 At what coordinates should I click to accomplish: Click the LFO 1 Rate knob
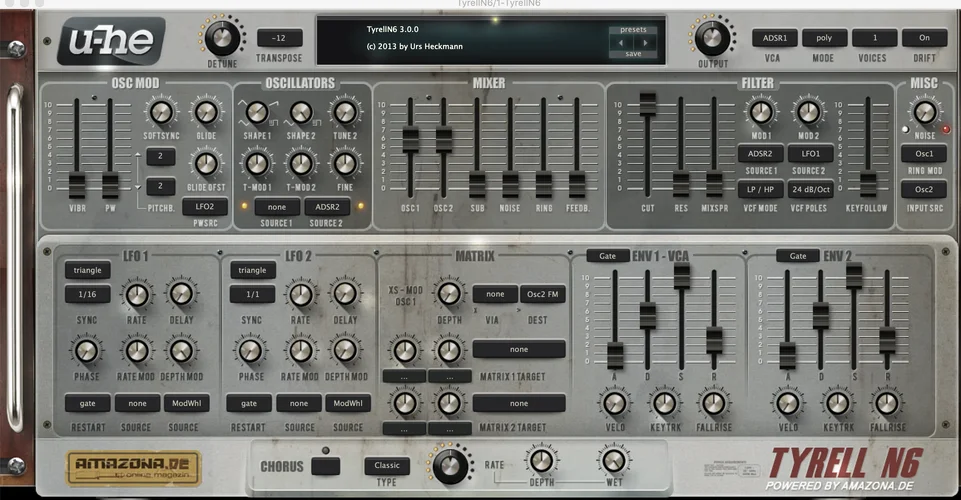[x=137, y=294]
